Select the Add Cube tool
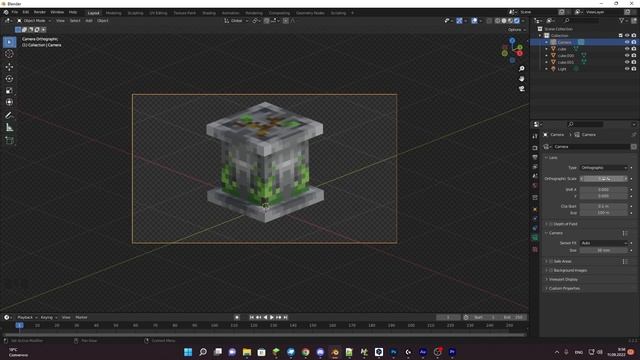 point(9,141)
